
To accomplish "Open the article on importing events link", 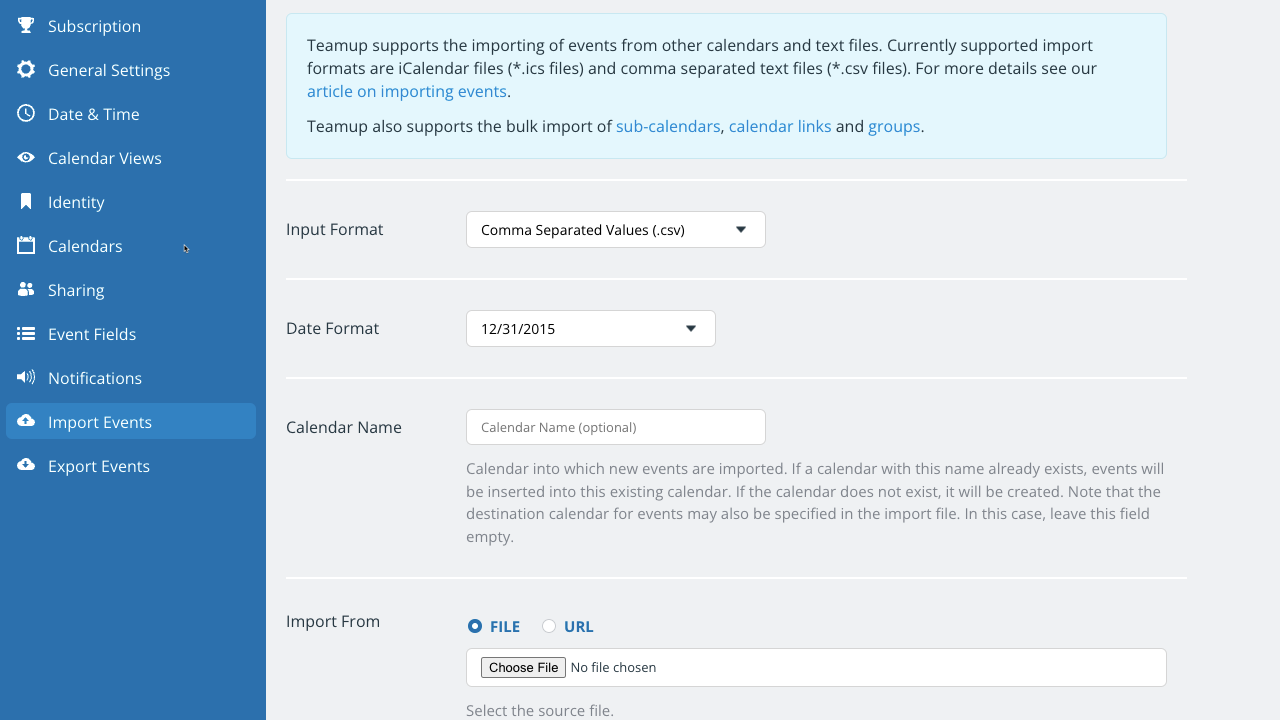I will (406, 92).
